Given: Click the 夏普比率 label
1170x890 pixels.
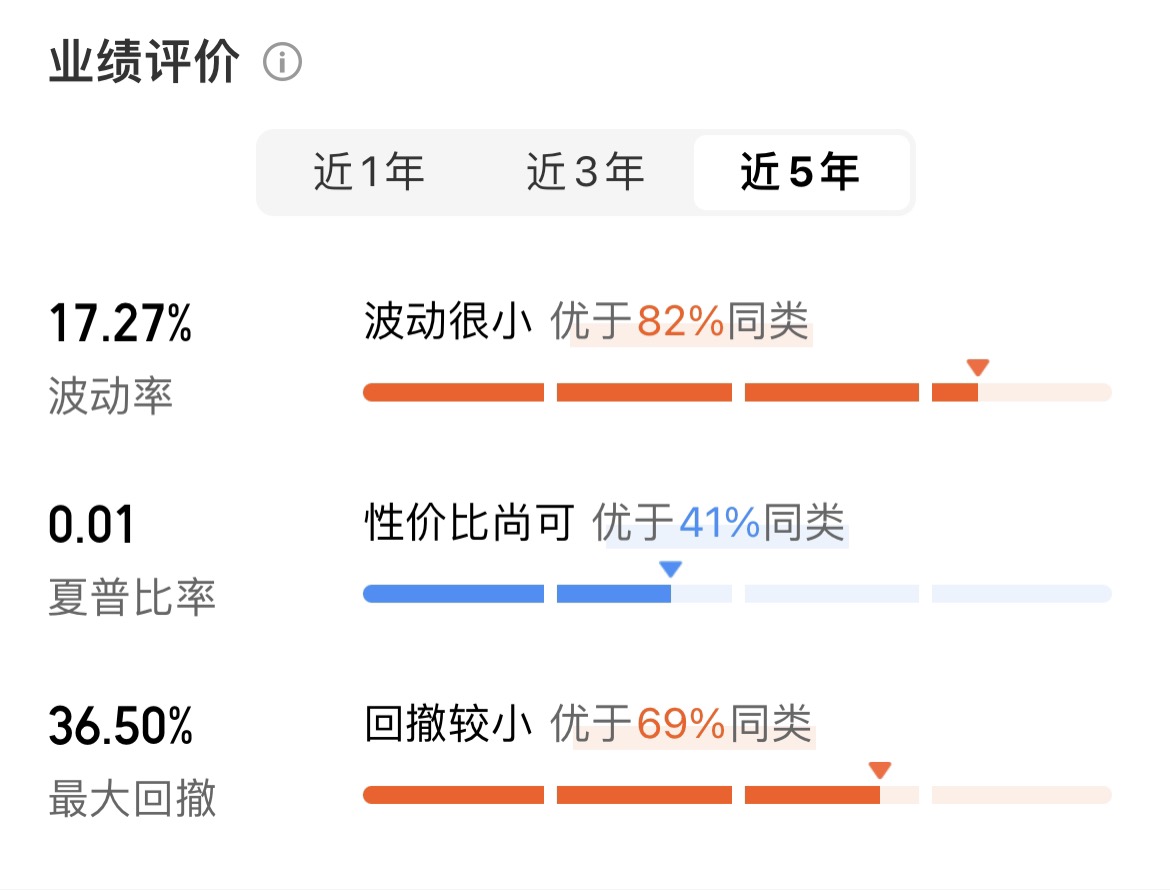Looking at the screenshot, I should coord(132,597).
